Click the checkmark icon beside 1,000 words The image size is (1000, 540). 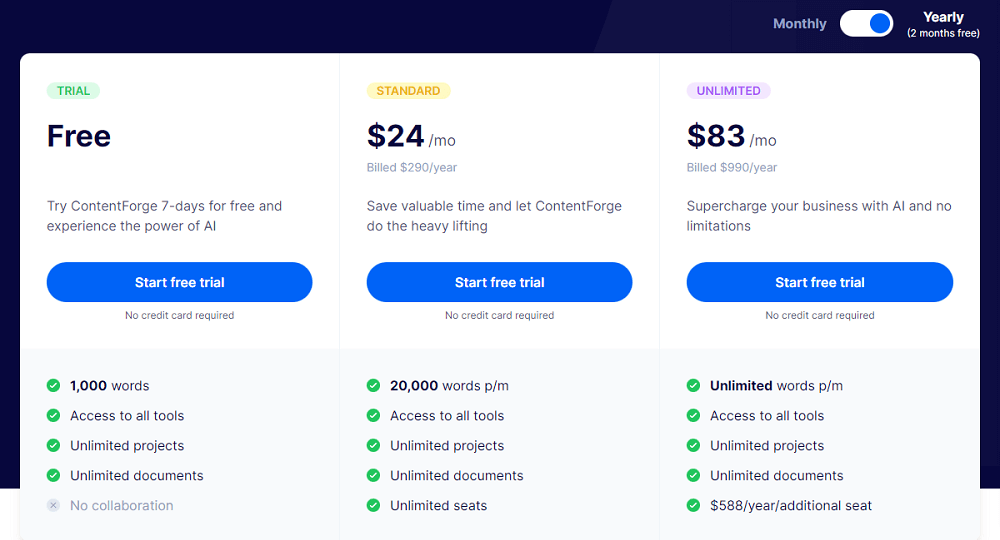click(x=54, y=386)
